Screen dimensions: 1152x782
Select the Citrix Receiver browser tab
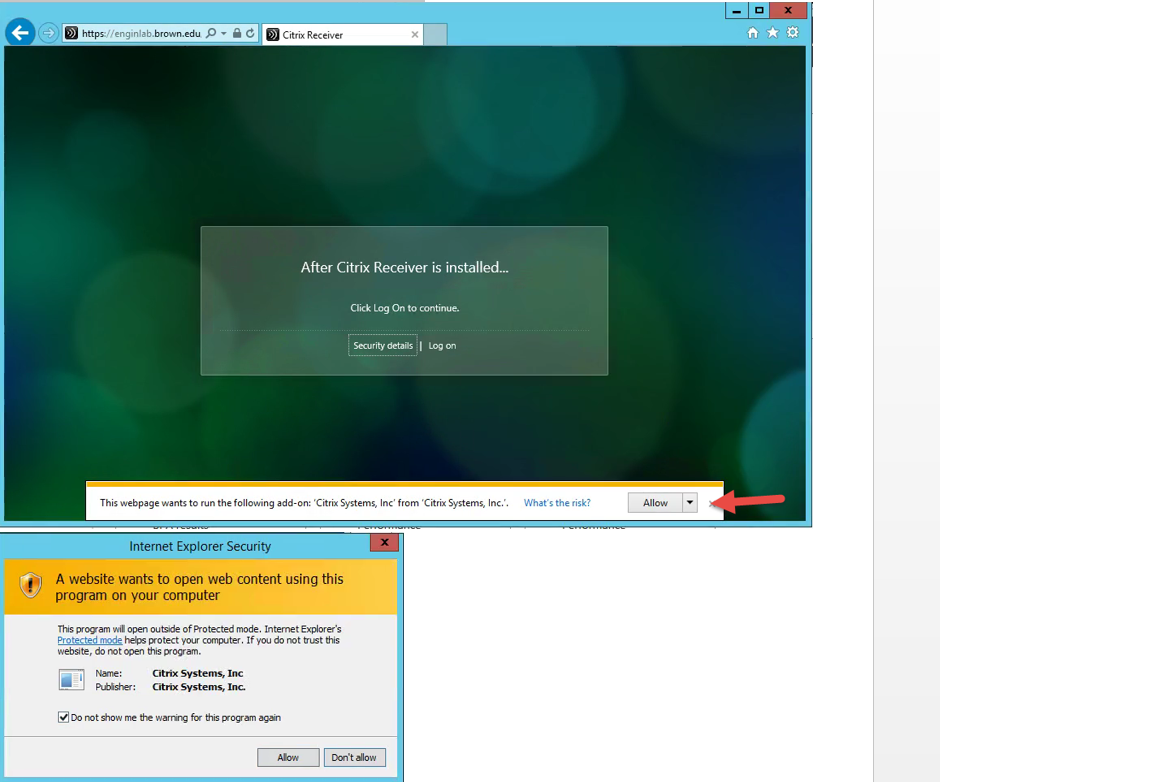tap(342, 35)
